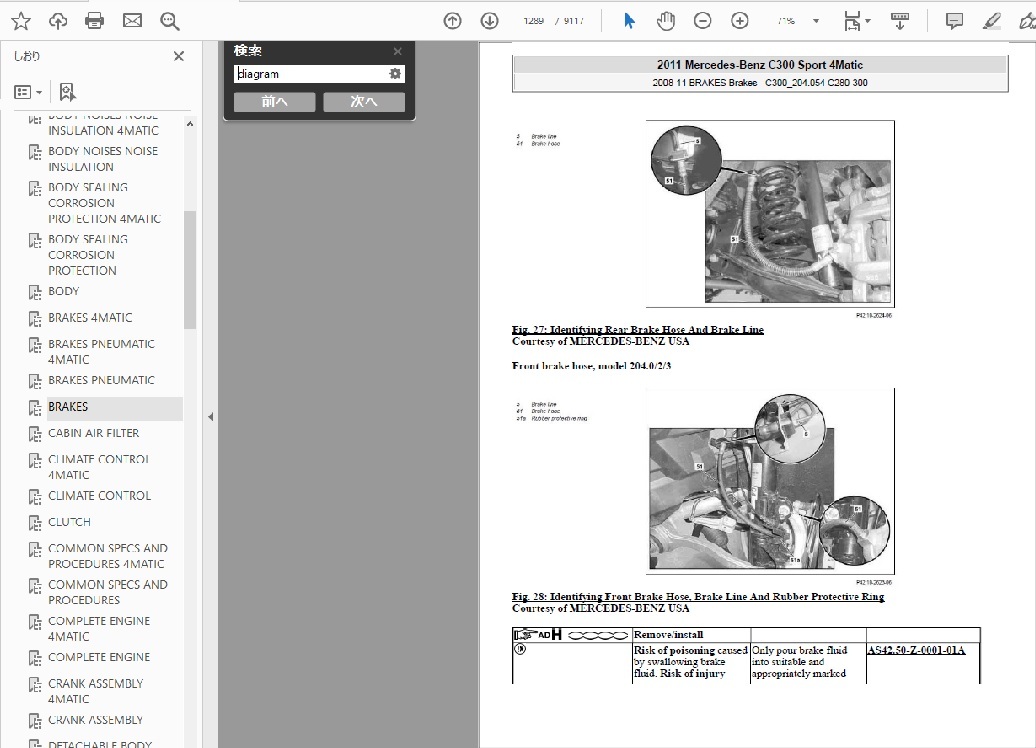
Task: Zoom out with the minus icon
Action: click(702, 21)
